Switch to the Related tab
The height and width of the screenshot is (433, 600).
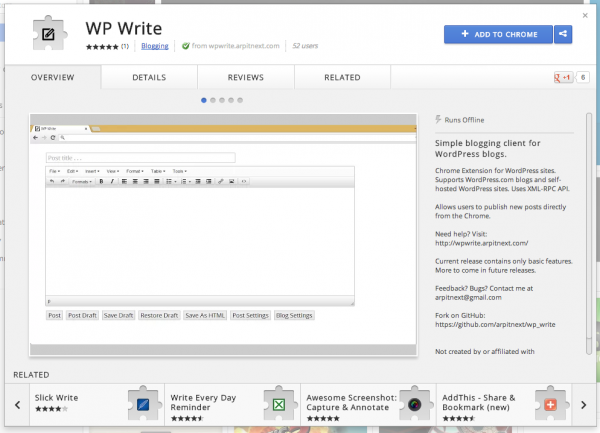(x=342, y=77)
